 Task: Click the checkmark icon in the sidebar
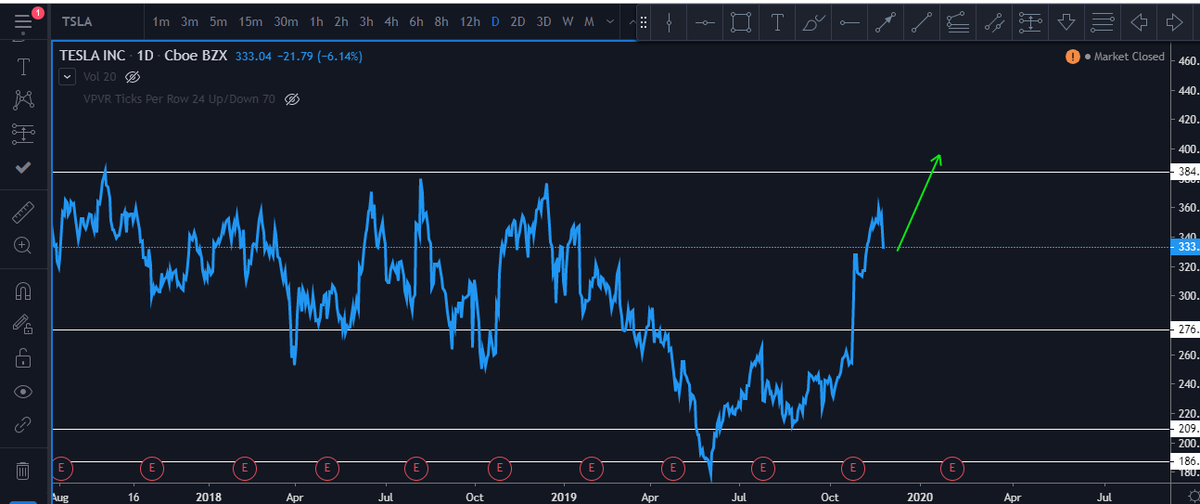tap(24, 168)
